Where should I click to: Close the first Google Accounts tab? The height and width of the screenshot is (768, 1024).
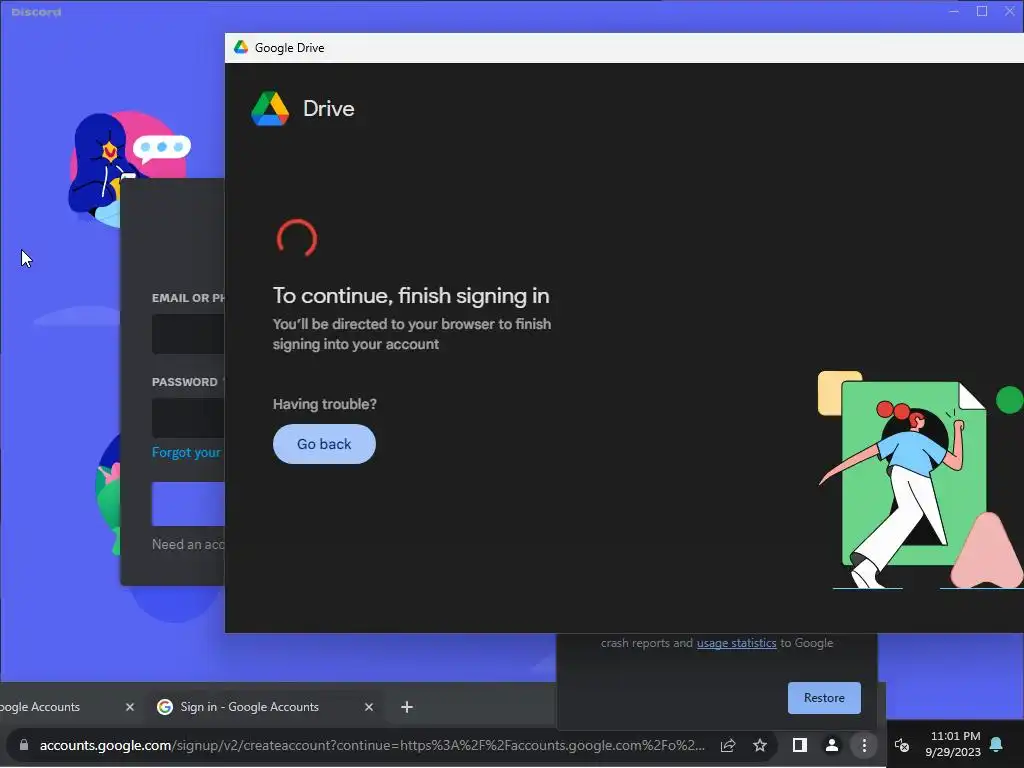coord(129,707)
